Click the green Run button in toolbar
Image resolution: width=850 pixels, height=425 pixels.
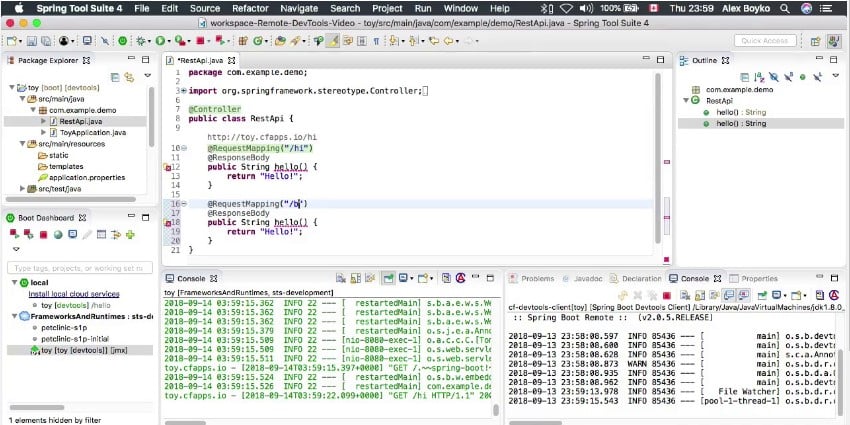[x=160, y=41]
